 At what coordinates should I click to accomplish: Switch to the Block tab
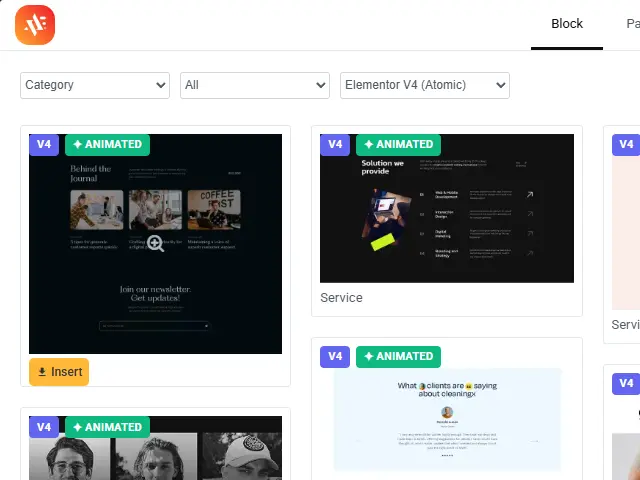point(567,24)
